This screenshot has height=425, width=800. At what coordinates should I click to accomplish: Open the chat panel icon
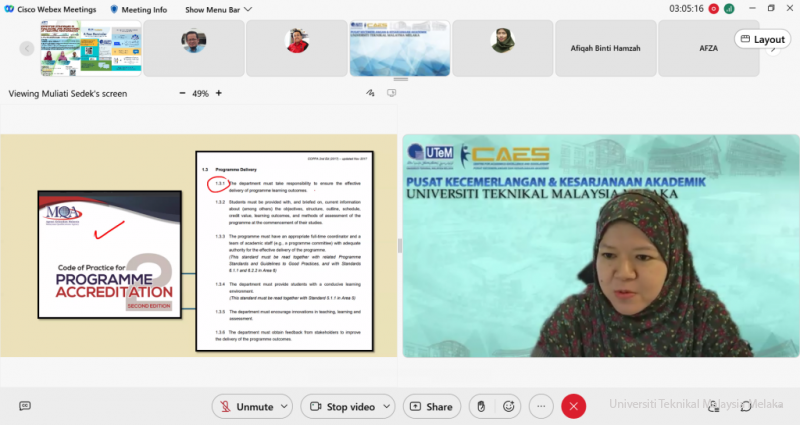click(x=745, y=406)
